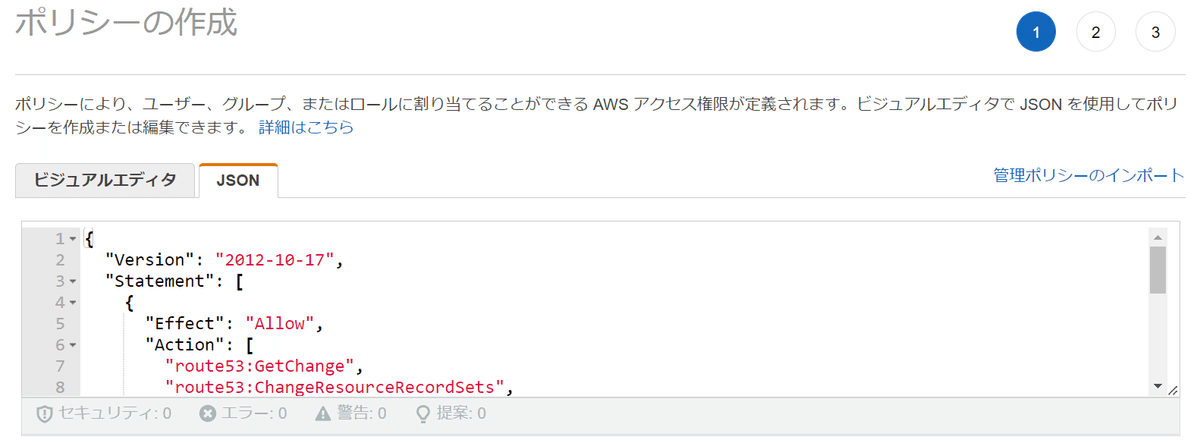Collapse the Action array on line 6
1200x443 pixels.
pos(73,345)
